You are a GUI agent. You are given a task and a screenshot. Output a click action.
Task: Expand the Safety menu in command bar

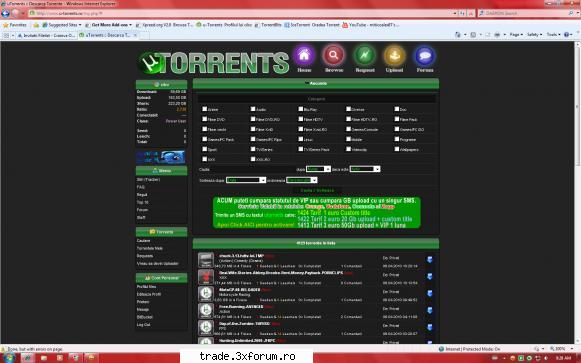[534, 34]
